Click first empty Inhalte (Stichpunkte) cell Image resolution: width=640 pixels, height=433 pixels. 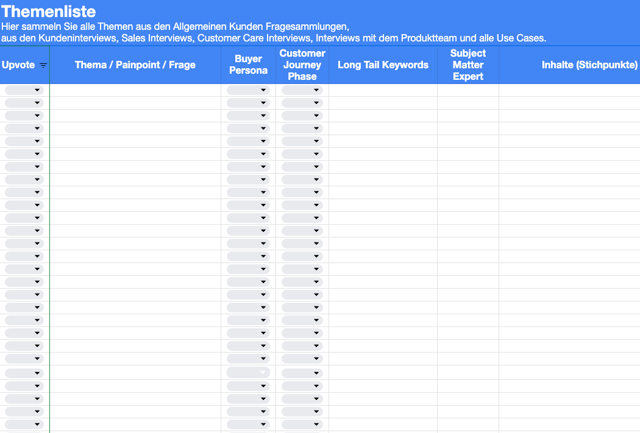[569, 90]
